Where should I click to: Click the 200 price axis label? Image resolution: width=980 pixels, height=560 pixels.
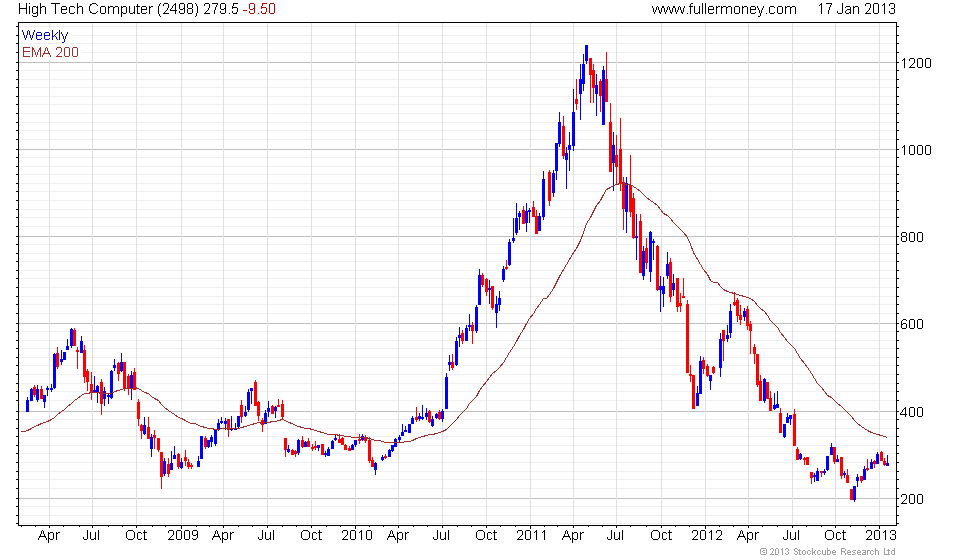point(912,499)
